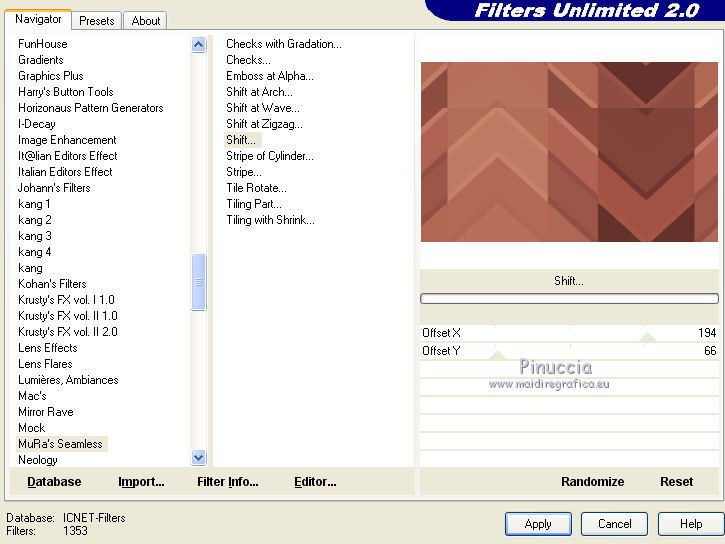Select I-Decay category
The image size is (725, 544).
[x=37, y=124]
